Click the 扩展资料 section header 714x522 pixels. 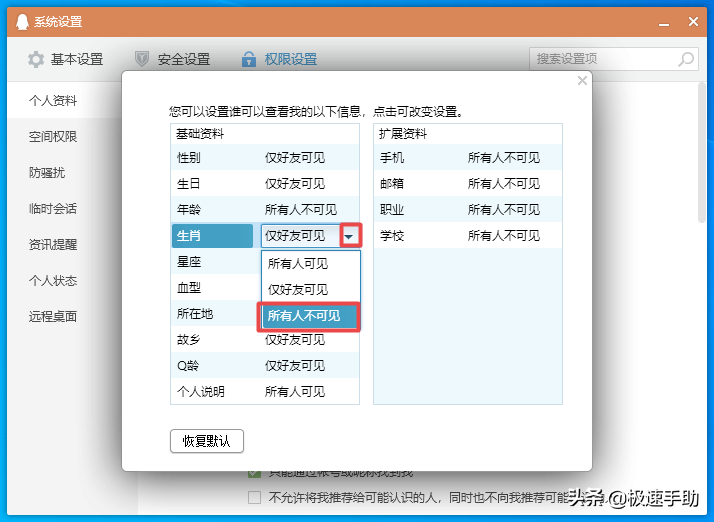click(x=403, y=134)
